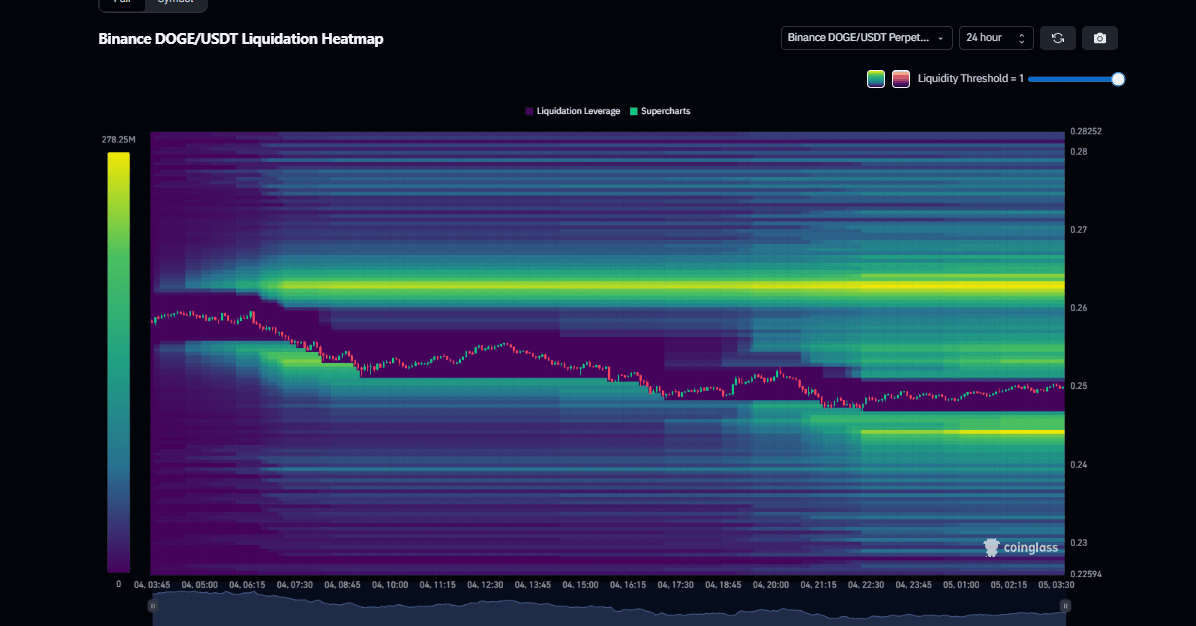Click the left zoom range handle
1196x626 pixels.
153,605
